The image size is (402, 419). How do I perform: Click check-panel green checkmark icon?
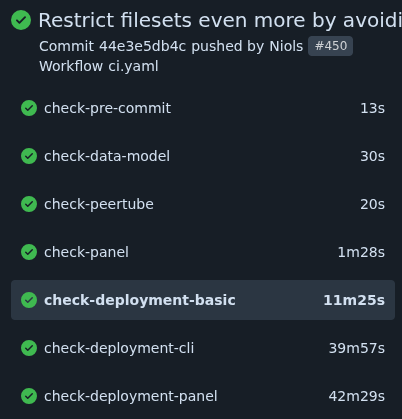(x=29, y=252)
